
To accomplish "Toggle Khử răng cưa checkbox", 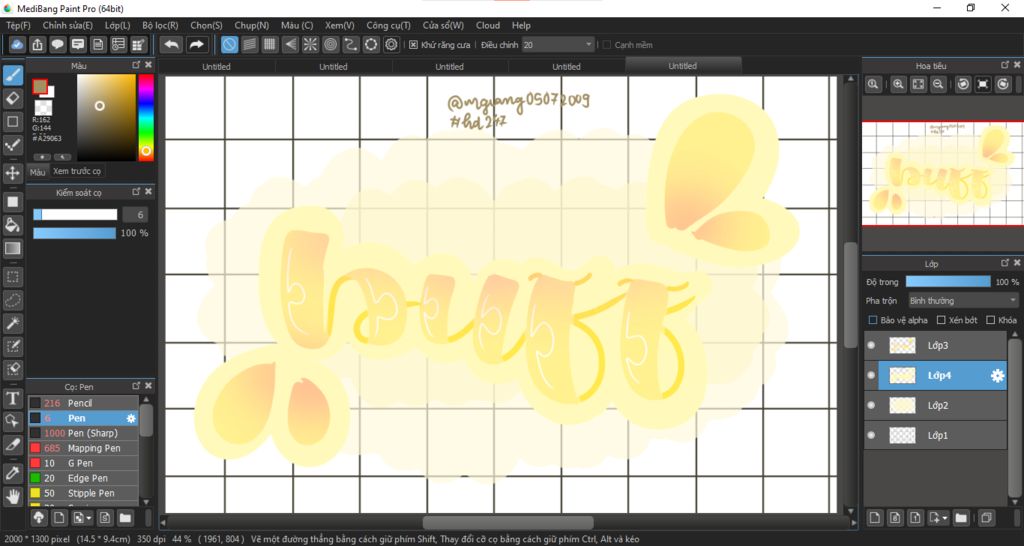I will 413,45.
